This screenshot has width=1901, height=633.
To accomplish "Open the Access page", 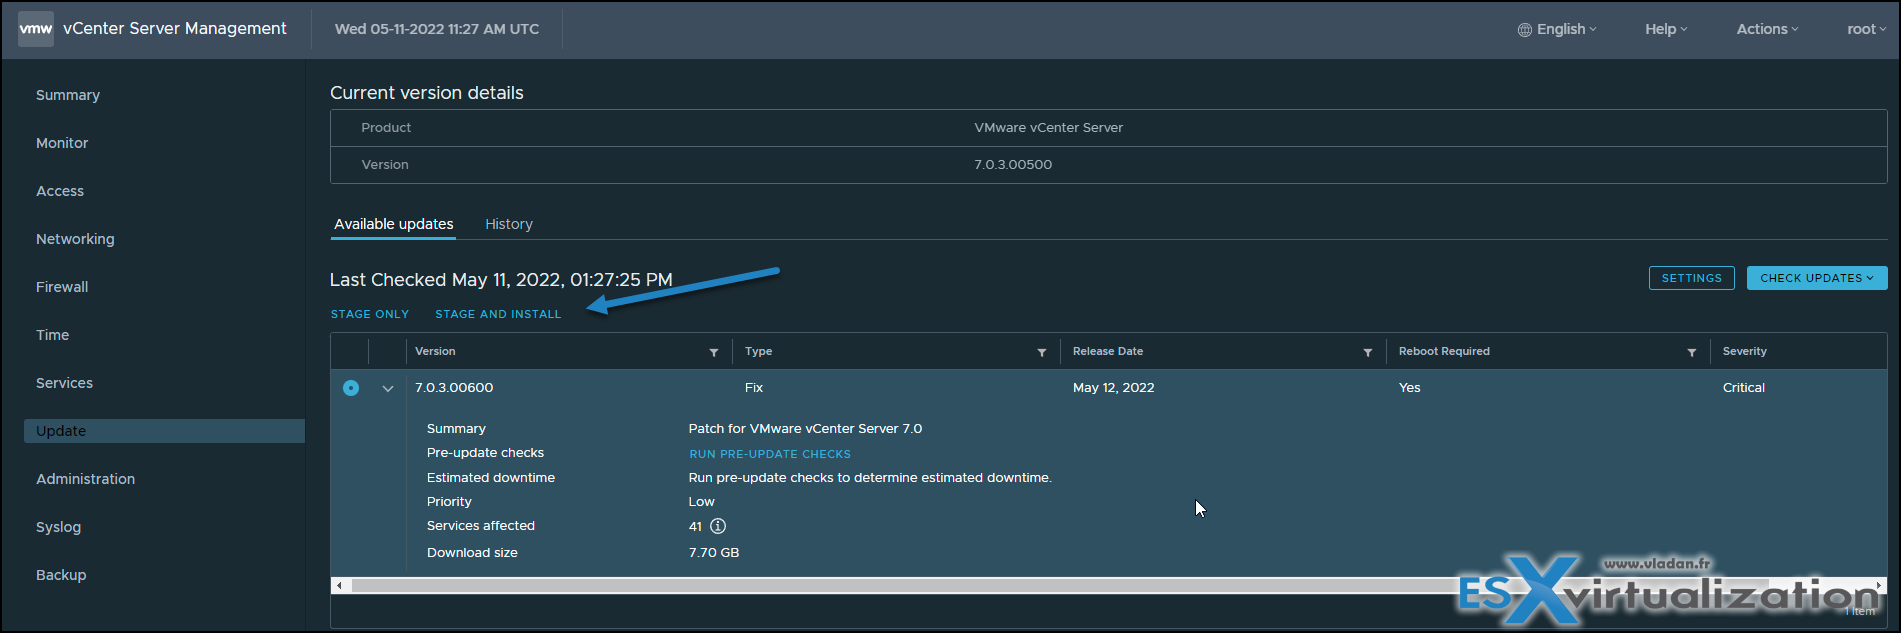I will (x=60, y=191).
